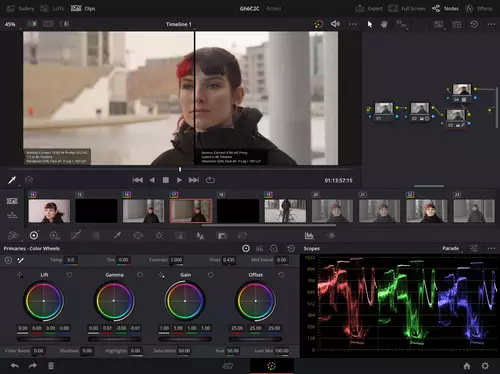Select node 04 in node graph
Viewport: 500px width, 374px height.
coord(462,93)
